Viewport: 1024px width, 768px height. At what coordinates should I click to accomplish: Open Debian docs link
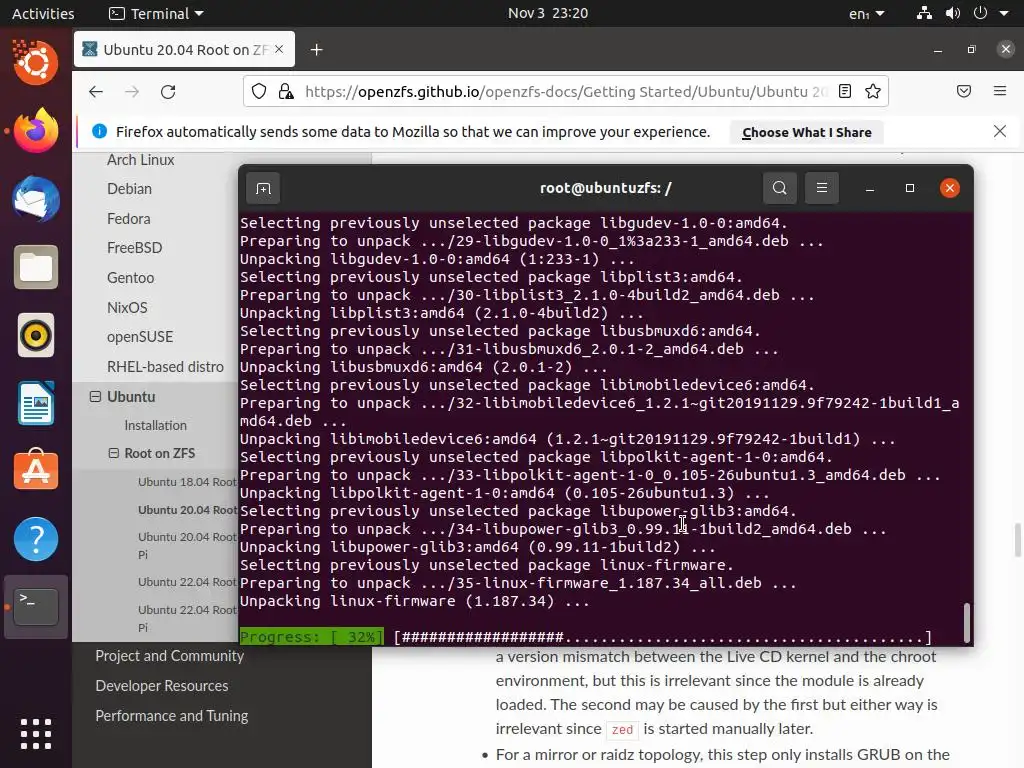coord(129,189)
